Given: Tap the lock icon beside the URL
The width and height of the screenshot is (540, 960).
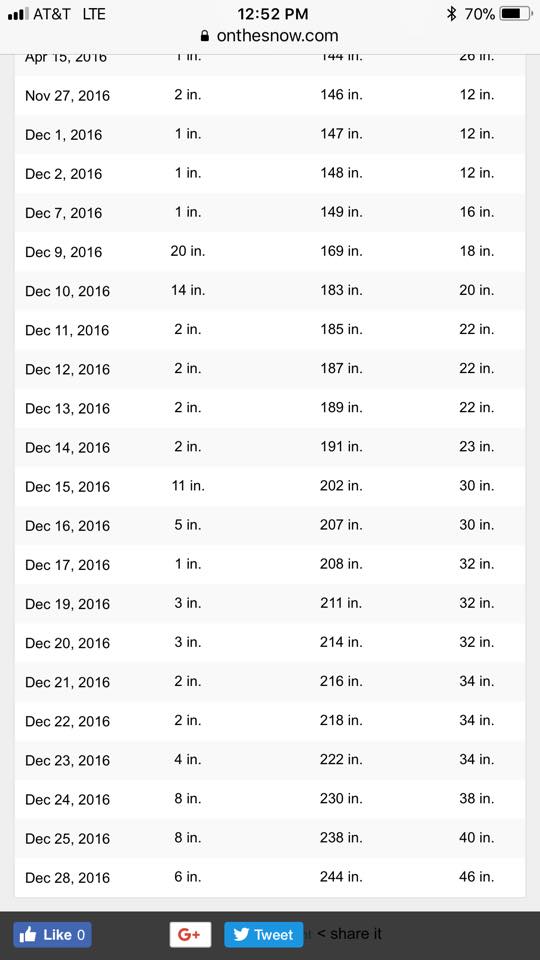Looking at the screenshot, I should (205, 36).
